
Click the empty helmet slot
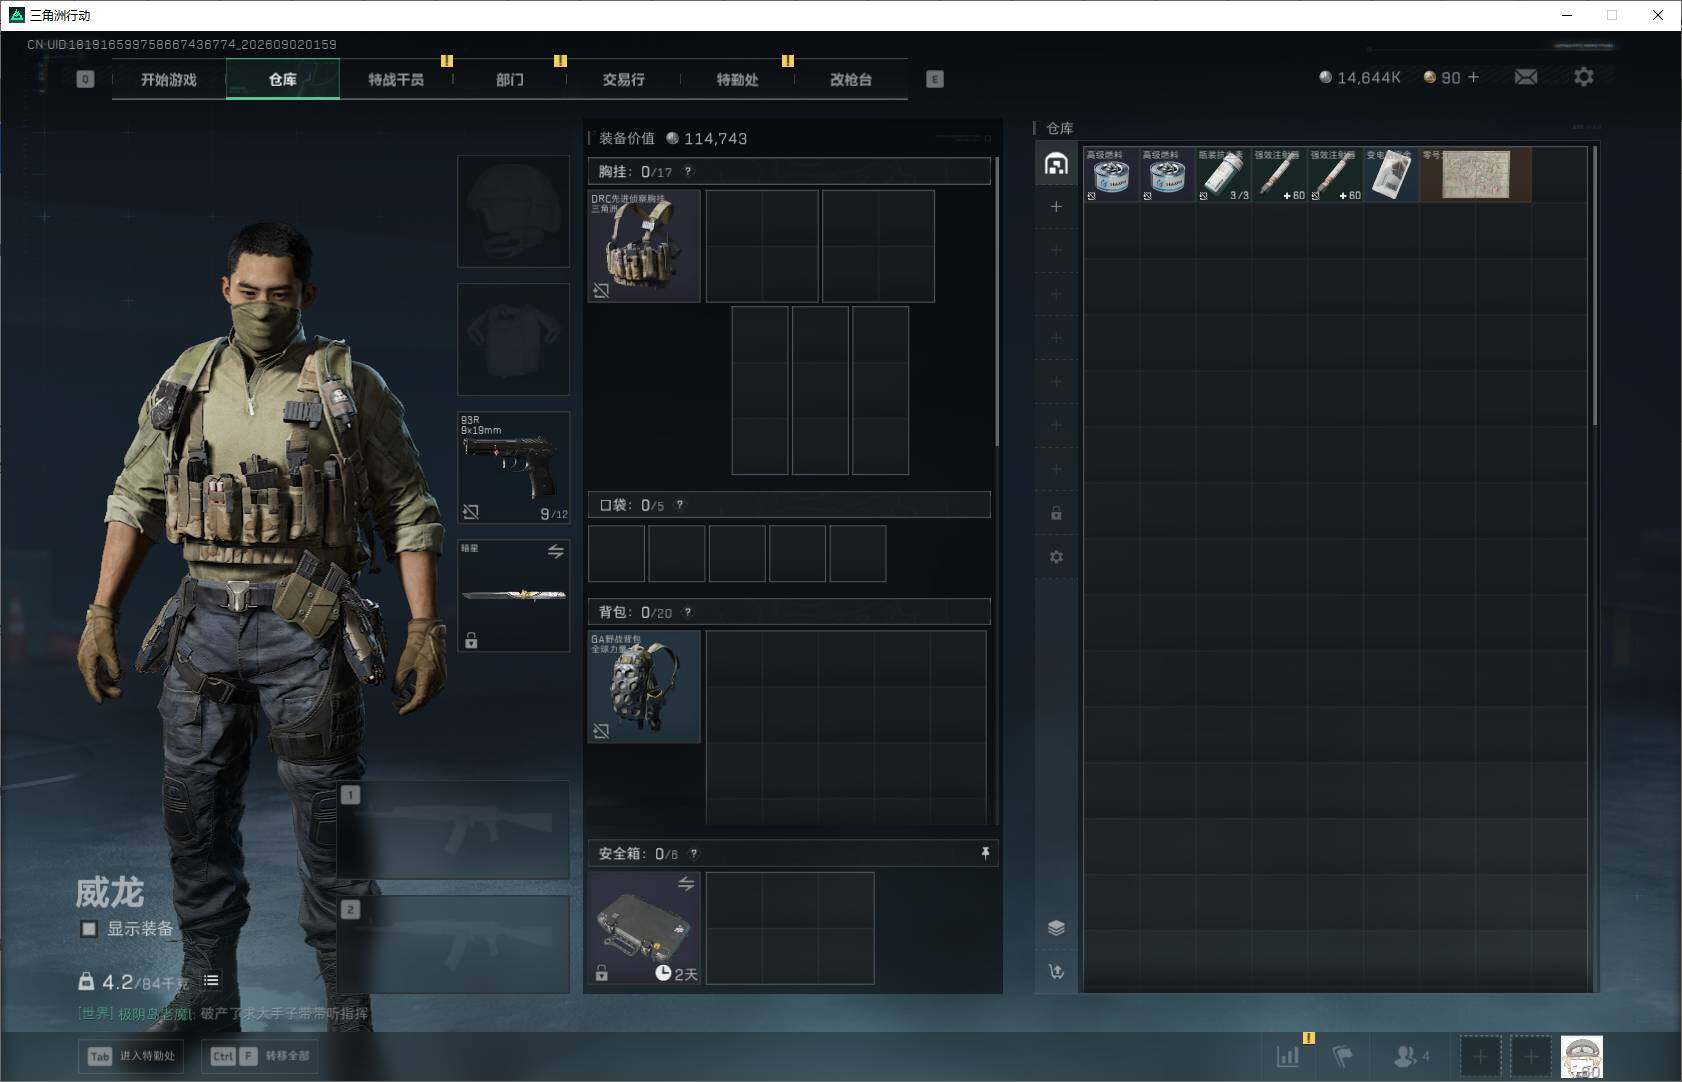[x=514, y=211]
